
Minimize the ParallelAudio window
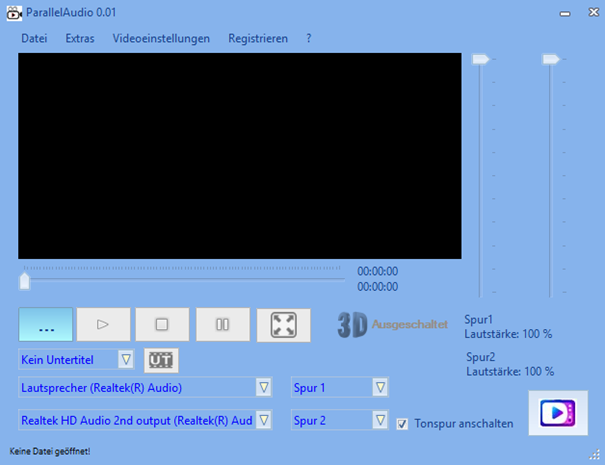565,14
